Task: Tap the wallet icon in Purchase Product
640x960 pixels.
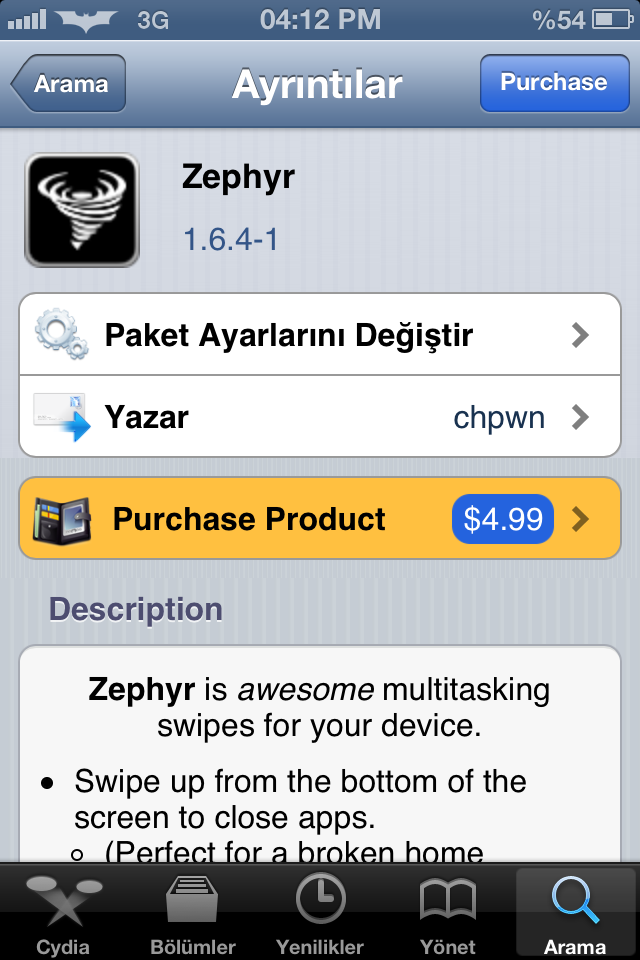Action: 62,519
